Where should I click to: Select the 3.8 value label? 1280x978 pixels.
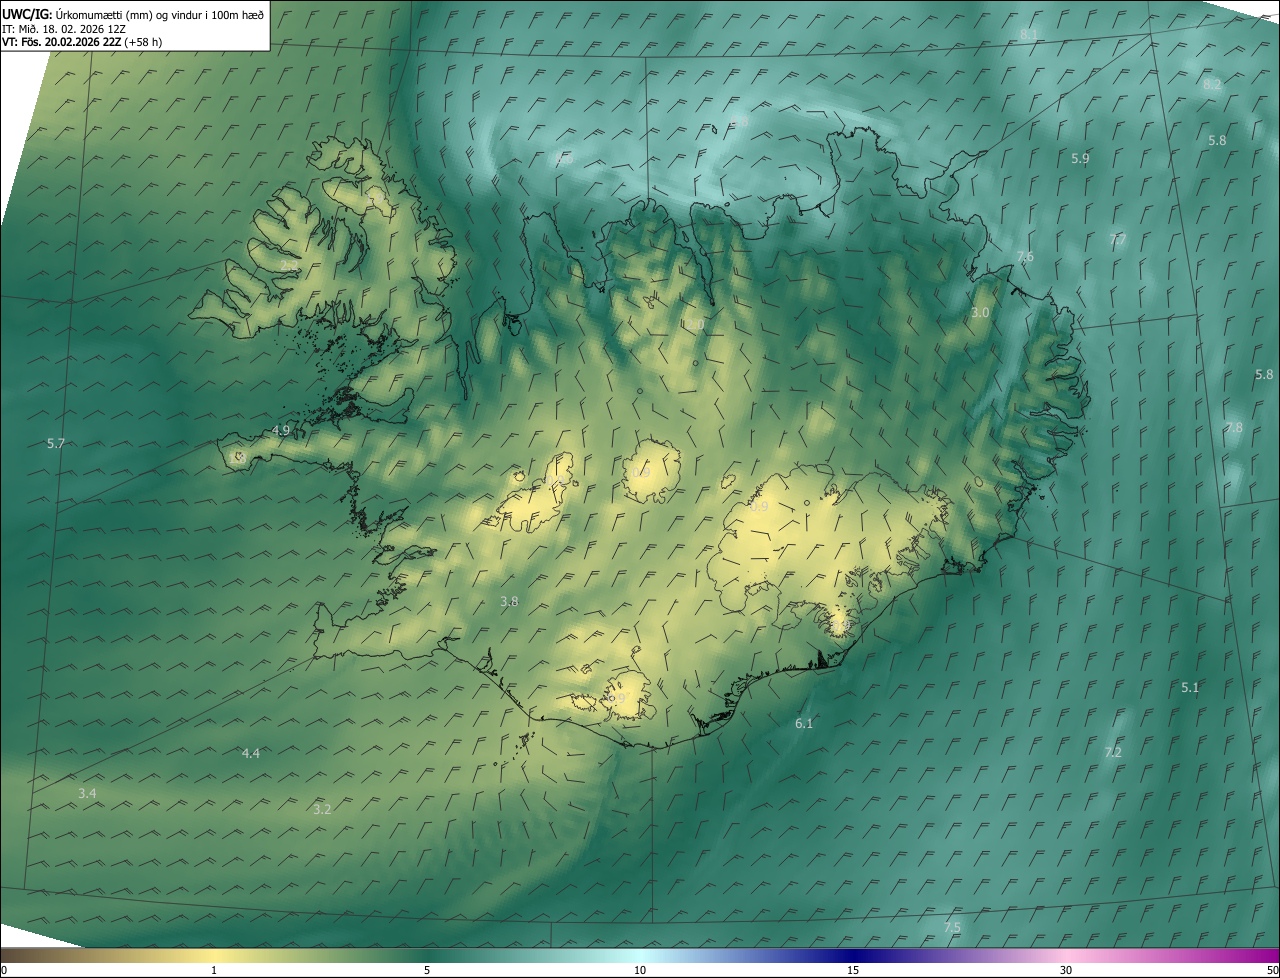click(x=509, y=601)
